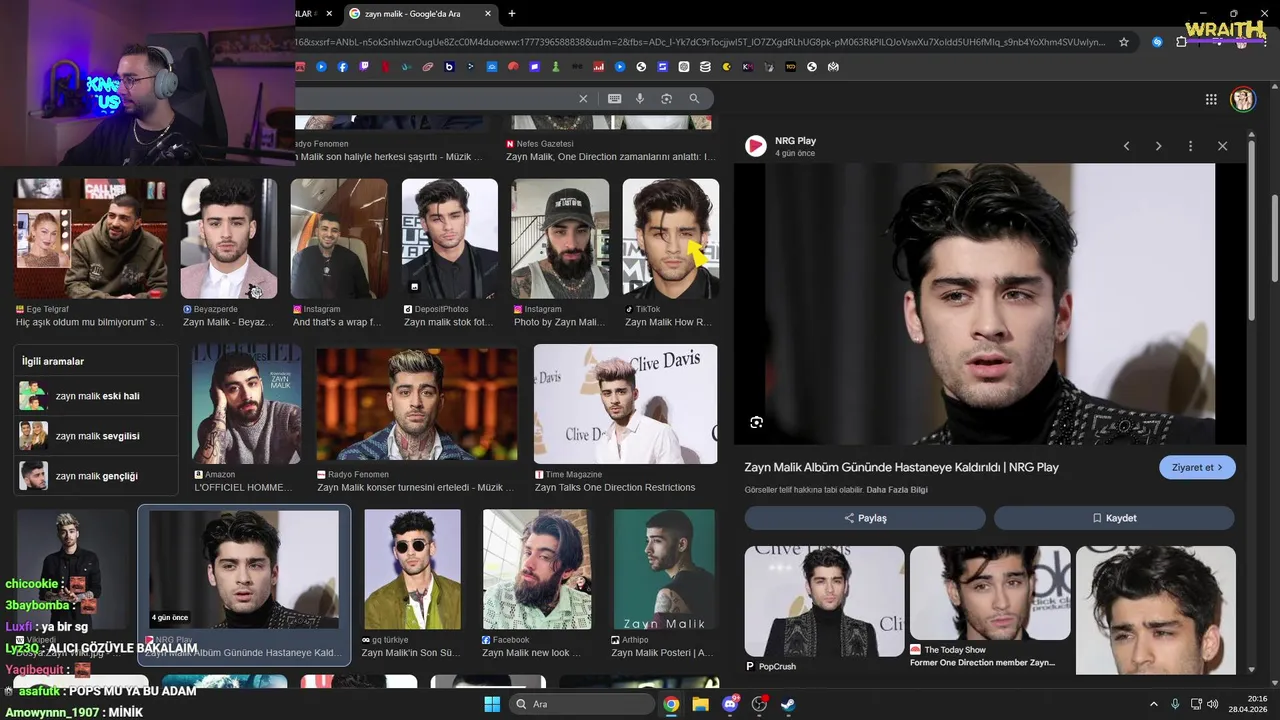Open the Extensions puzzle icon

(x=1181, y=42)
